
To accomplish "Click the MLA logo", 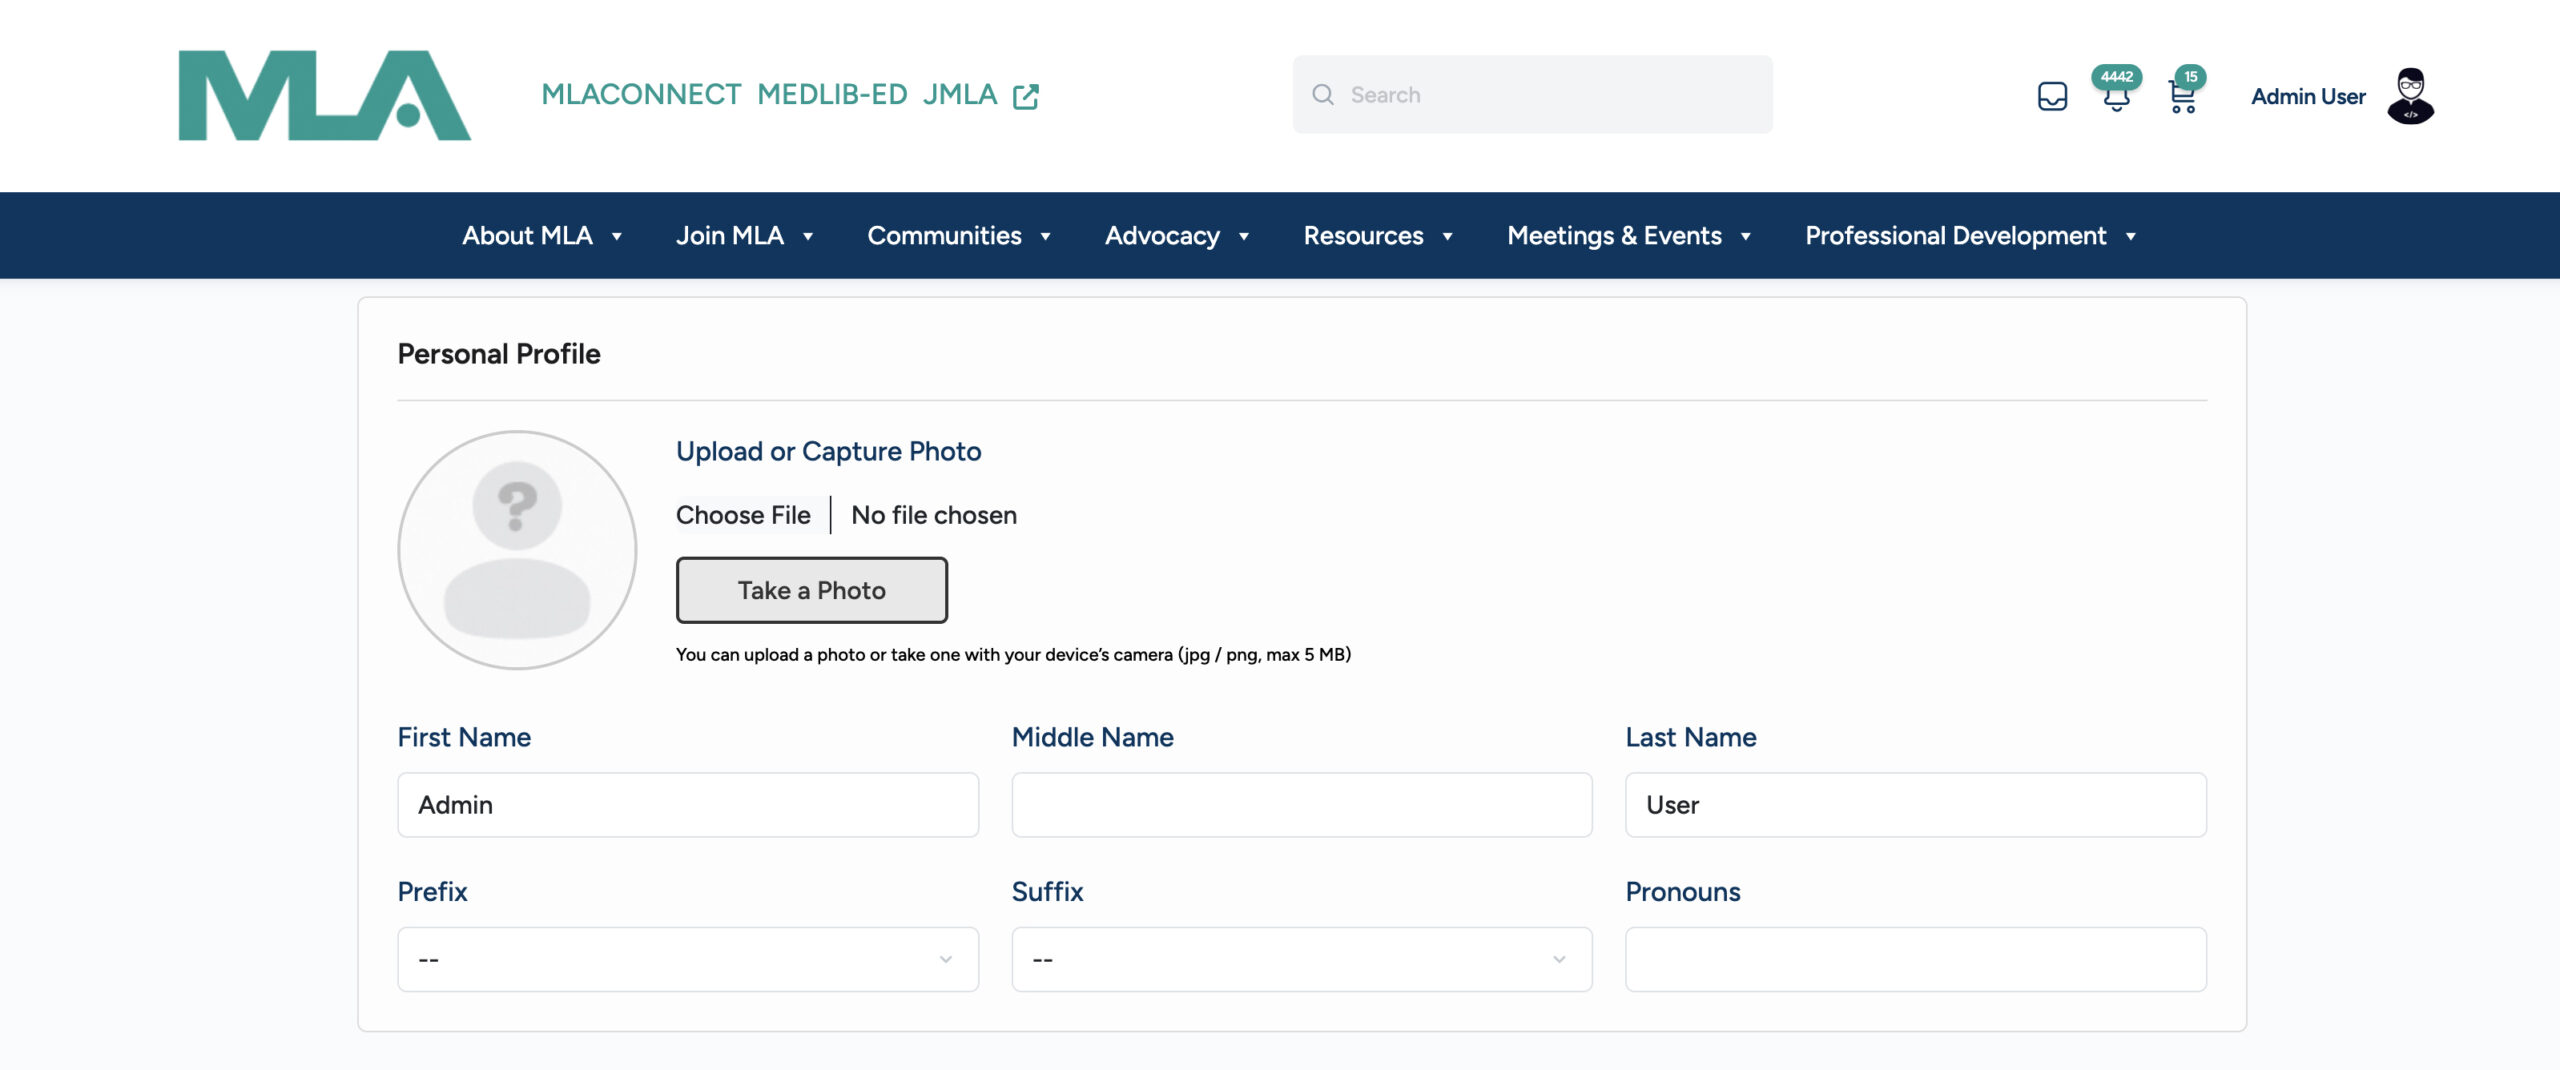I will [x=324, y=95].
